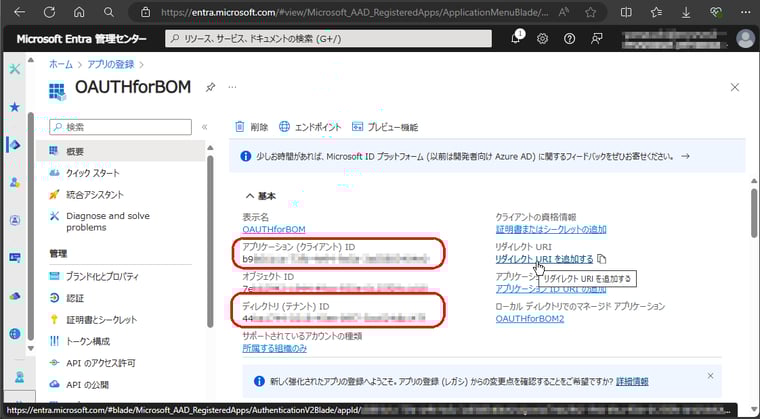The image size is (760, 419).
Task: Collapse the 基本 essentials section
Action: (261, 196)
